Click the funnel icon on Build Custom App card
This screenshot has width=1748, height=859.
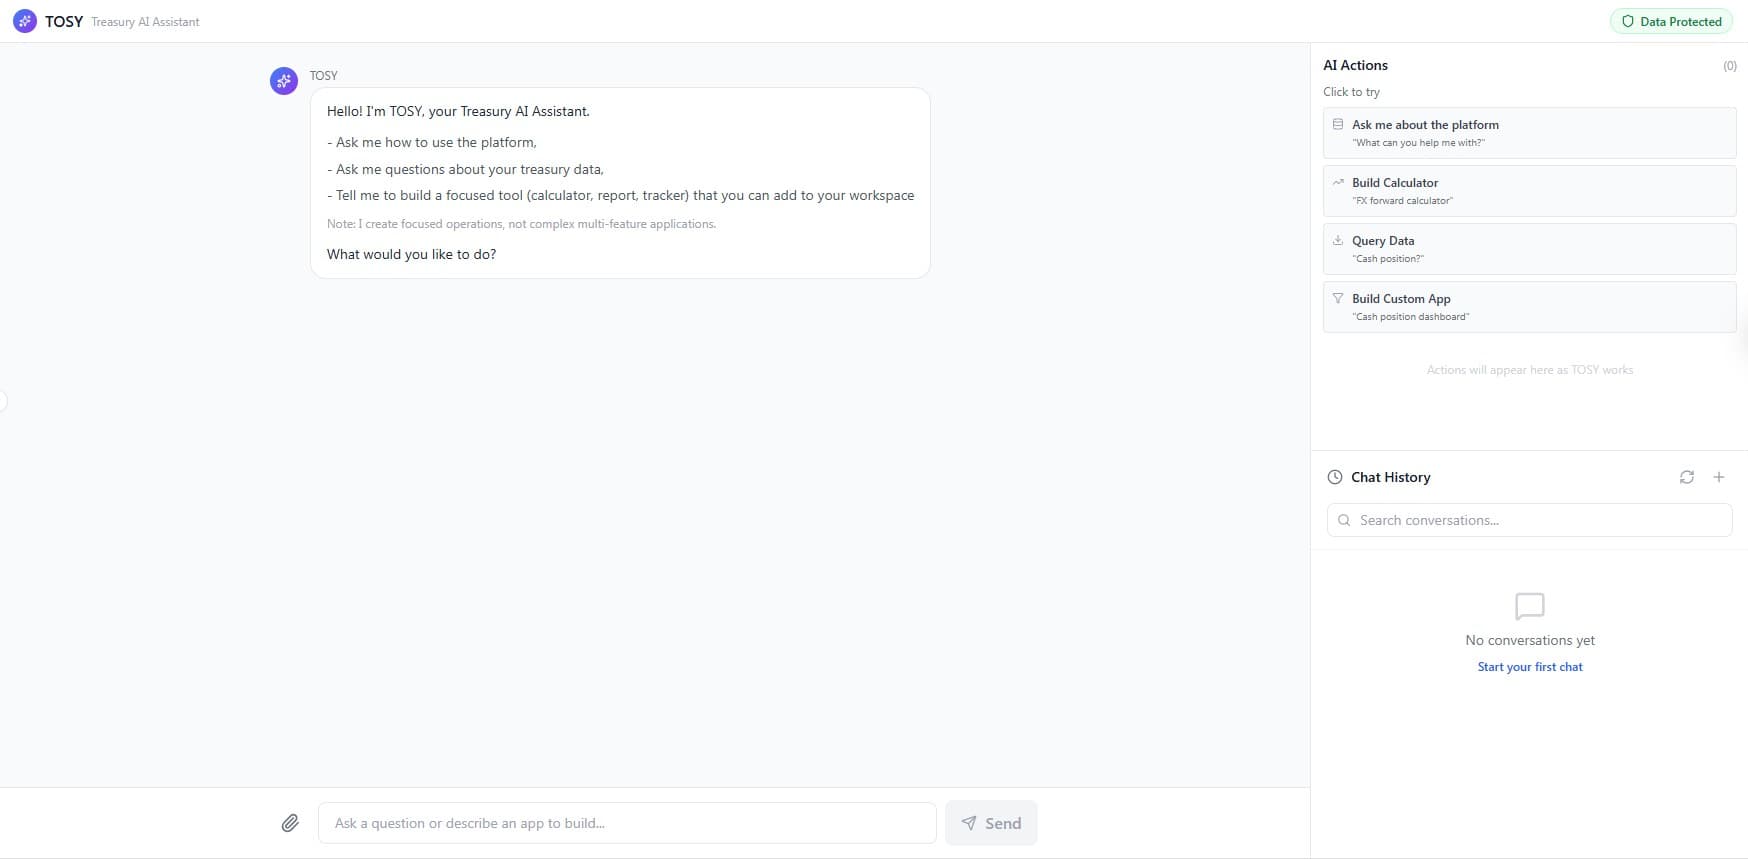tap(1338, 298)
